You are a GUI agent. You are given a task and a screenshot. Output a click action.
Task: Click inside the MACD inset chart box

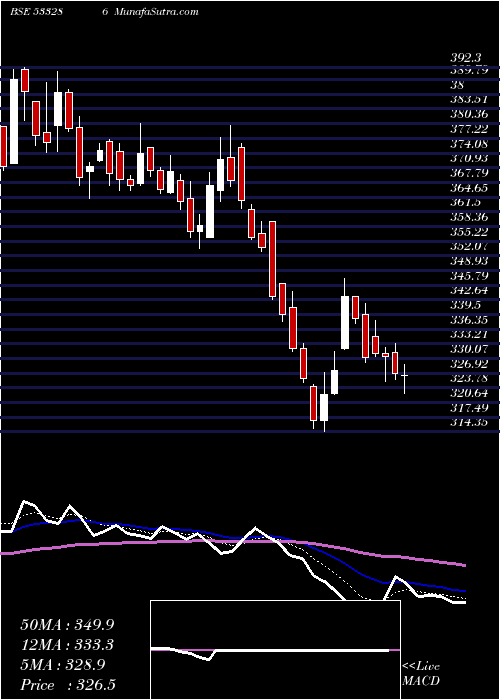275,650
